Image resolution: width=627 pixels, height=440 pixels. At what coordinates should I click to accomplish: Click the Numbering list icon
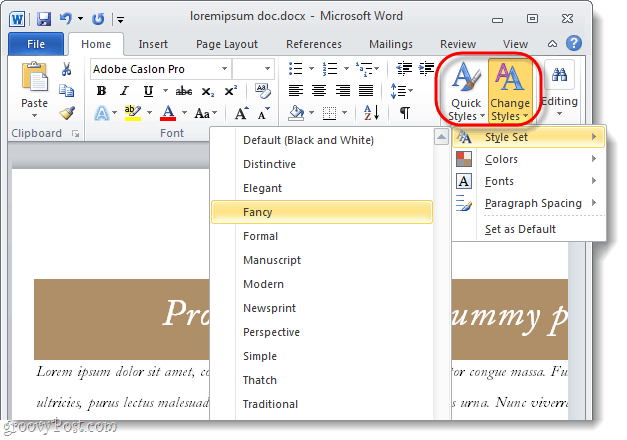click(330, 69)
